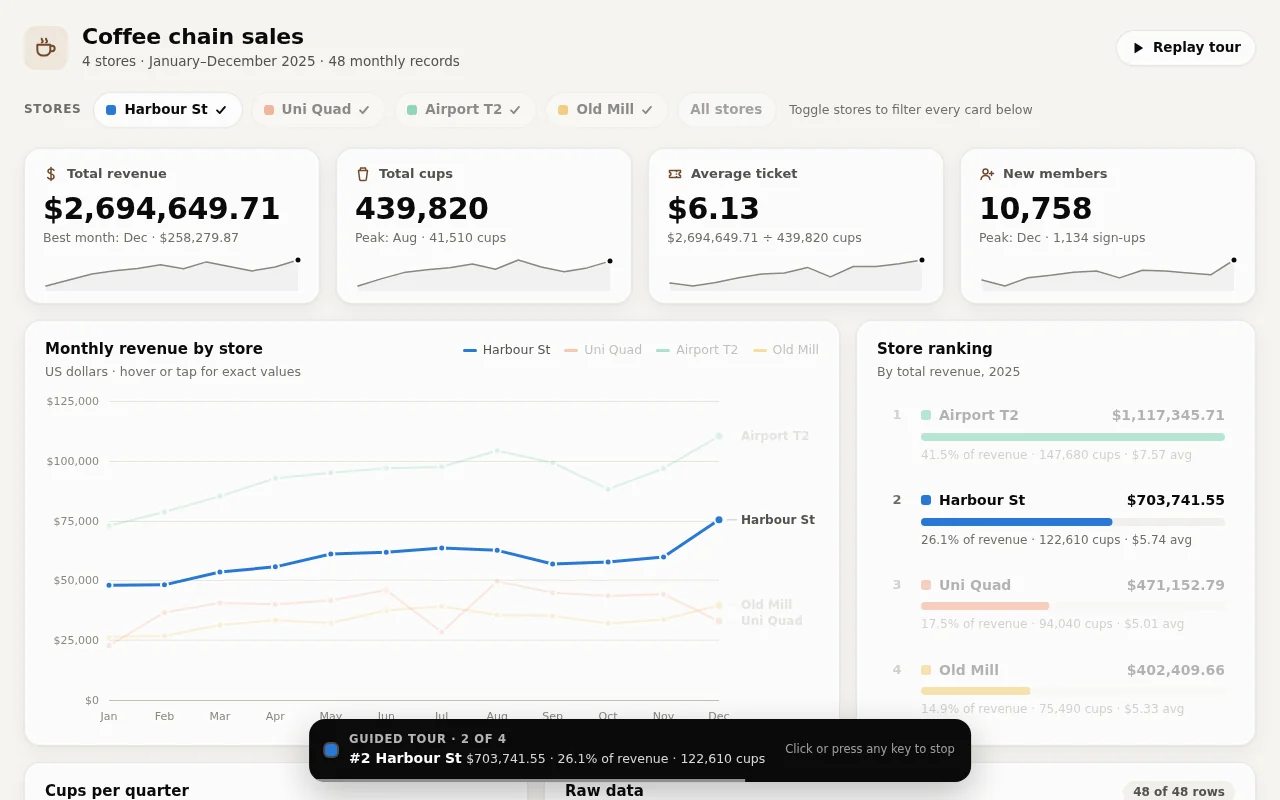Click the '48 of 48 rows' badge

1179,791
